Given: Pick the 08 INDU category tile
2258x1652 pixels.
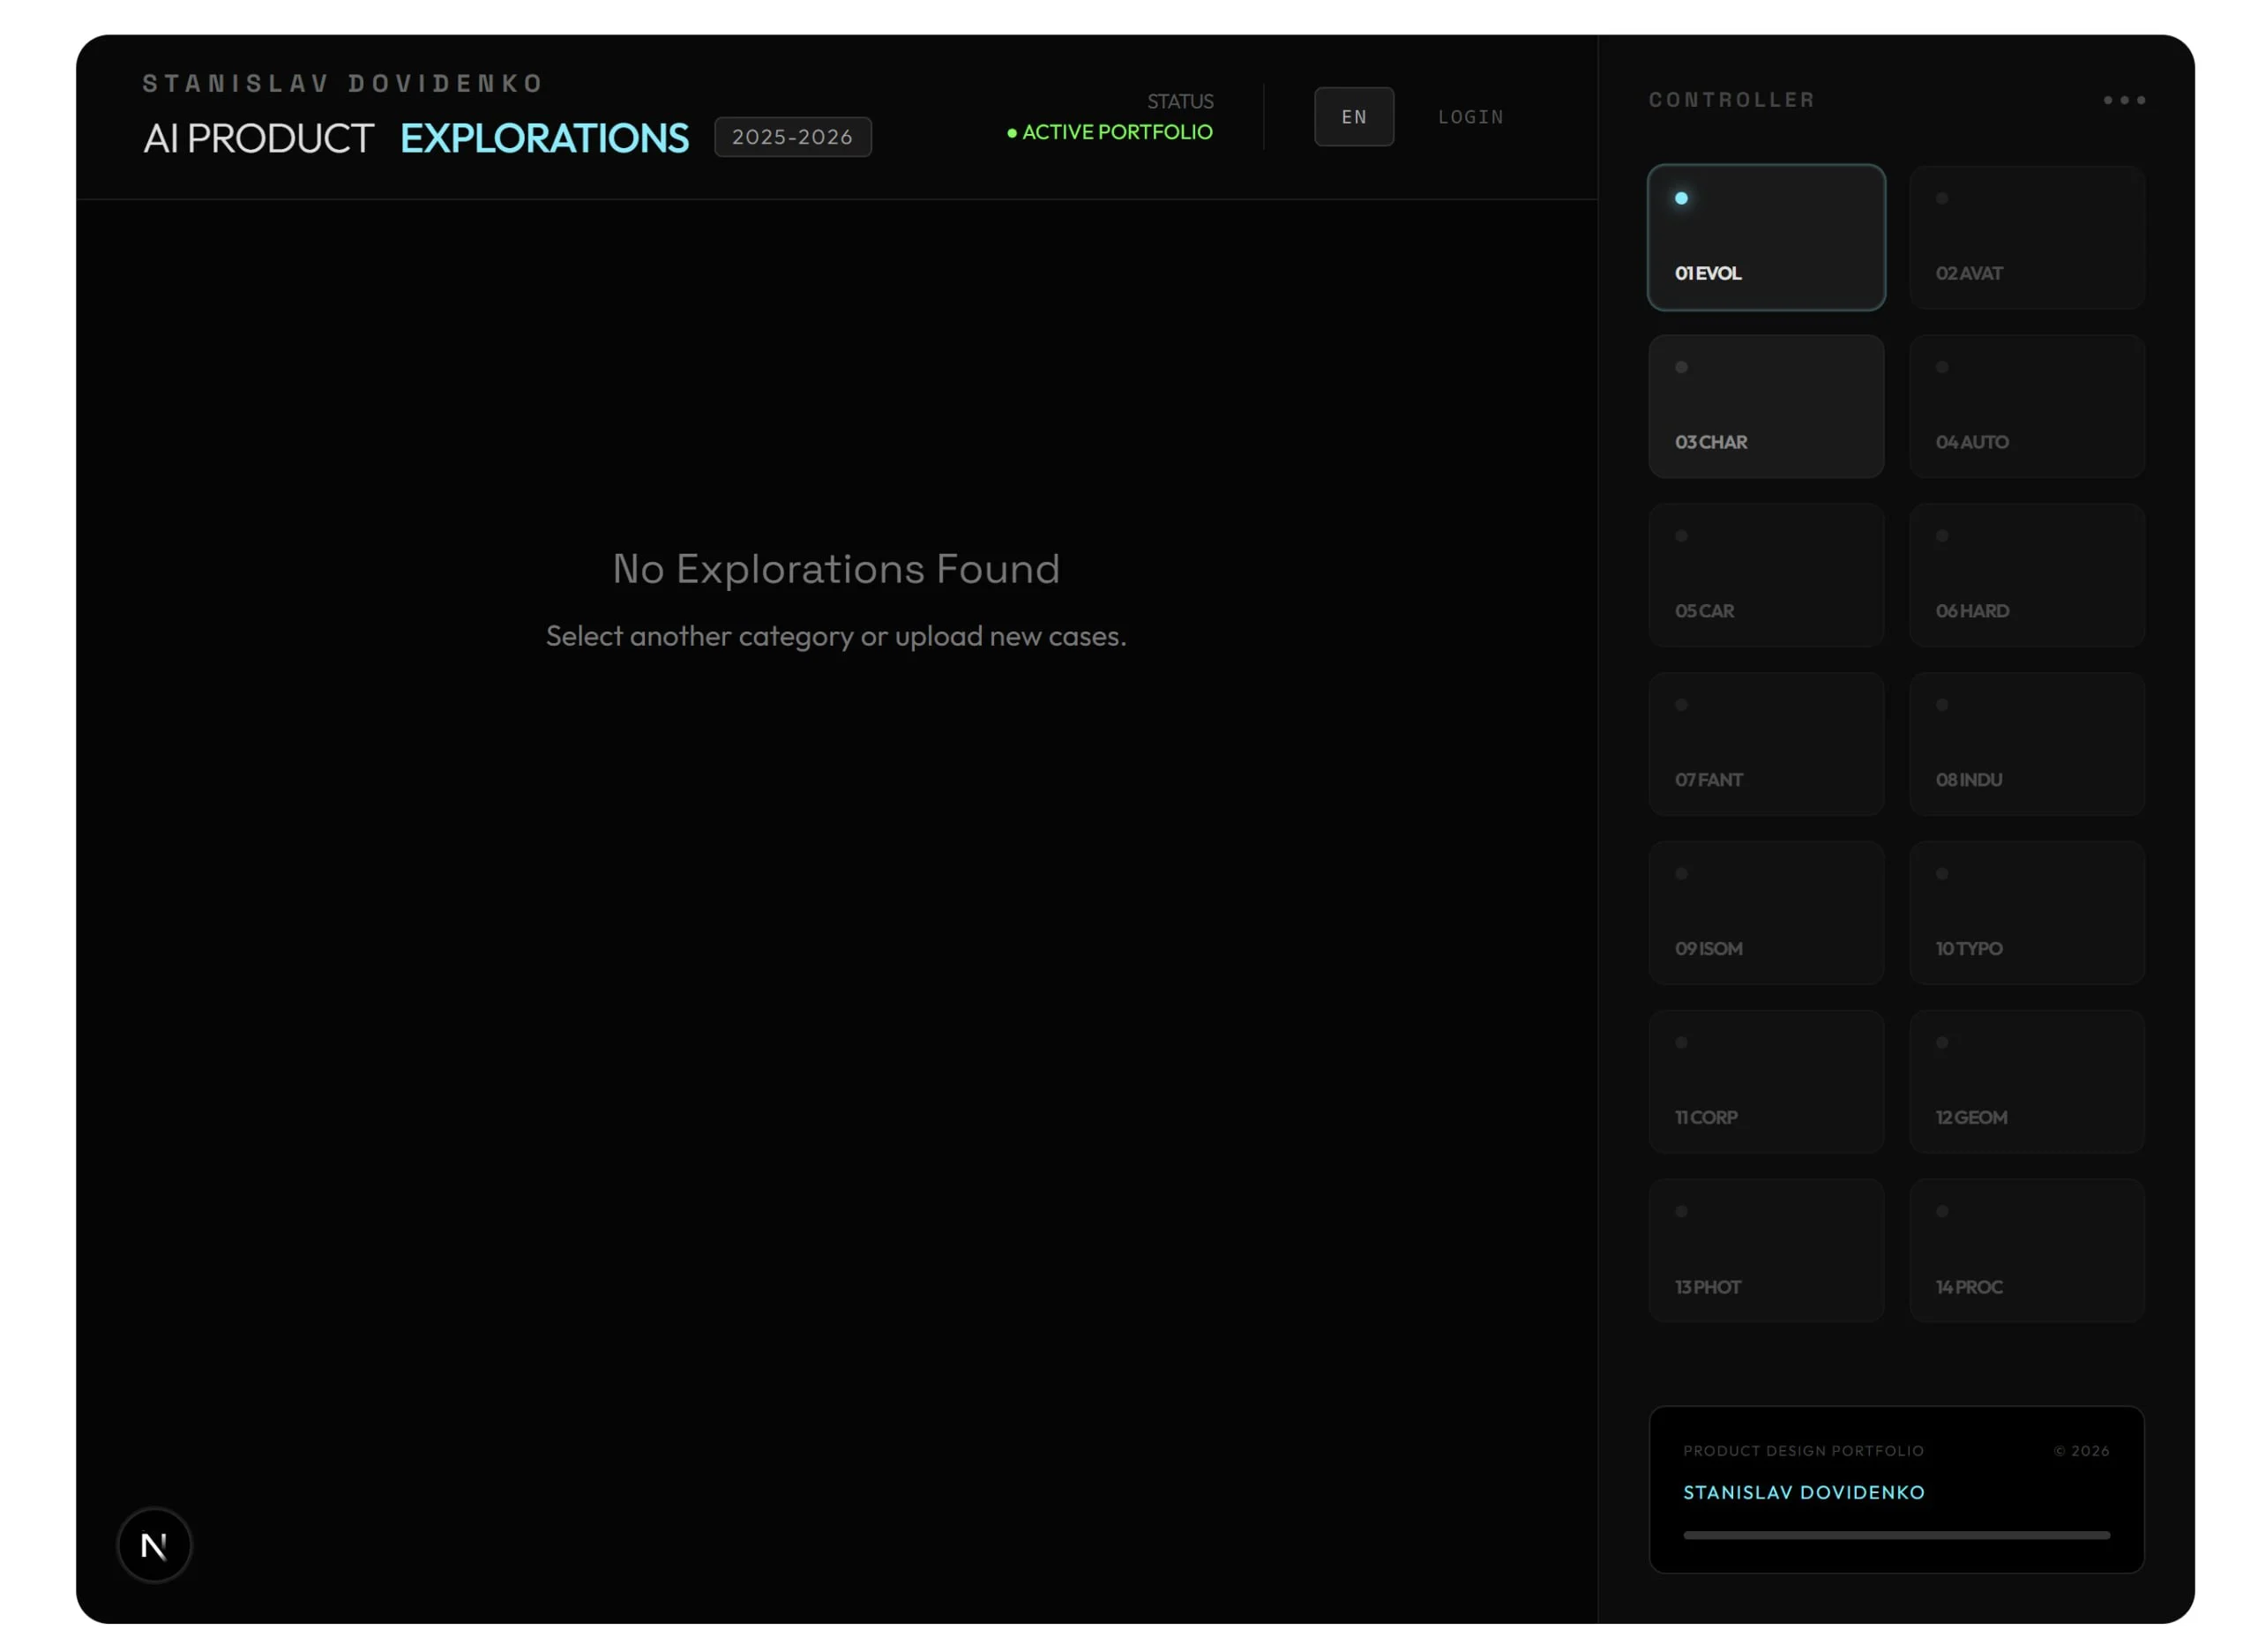Looking at the screenshot, I should coord(2026,744).
